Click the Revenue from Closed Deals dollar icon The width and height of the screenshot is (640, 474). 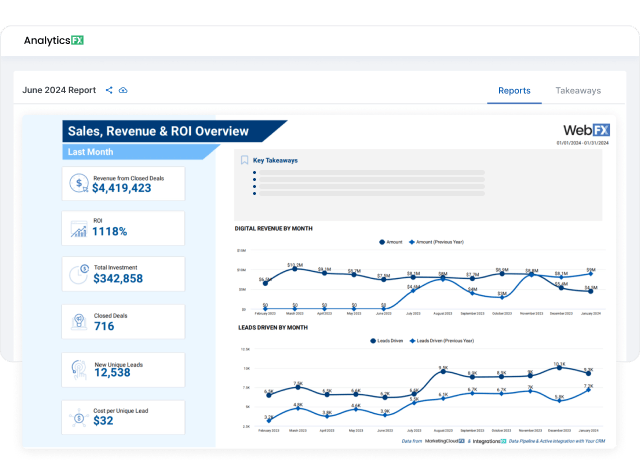(78, 183)
